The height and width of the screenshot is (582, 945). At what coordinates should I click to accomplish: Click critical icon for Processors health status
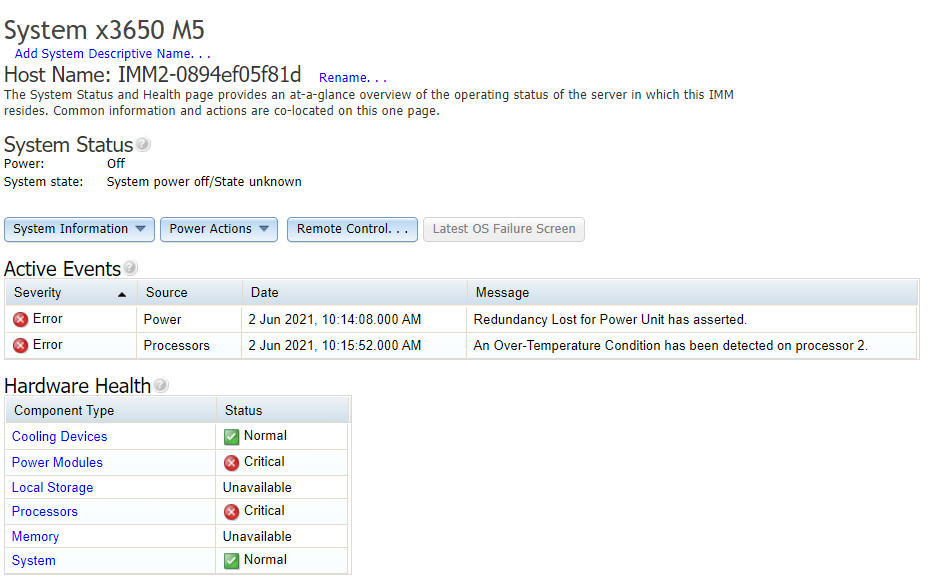[231, 512]
